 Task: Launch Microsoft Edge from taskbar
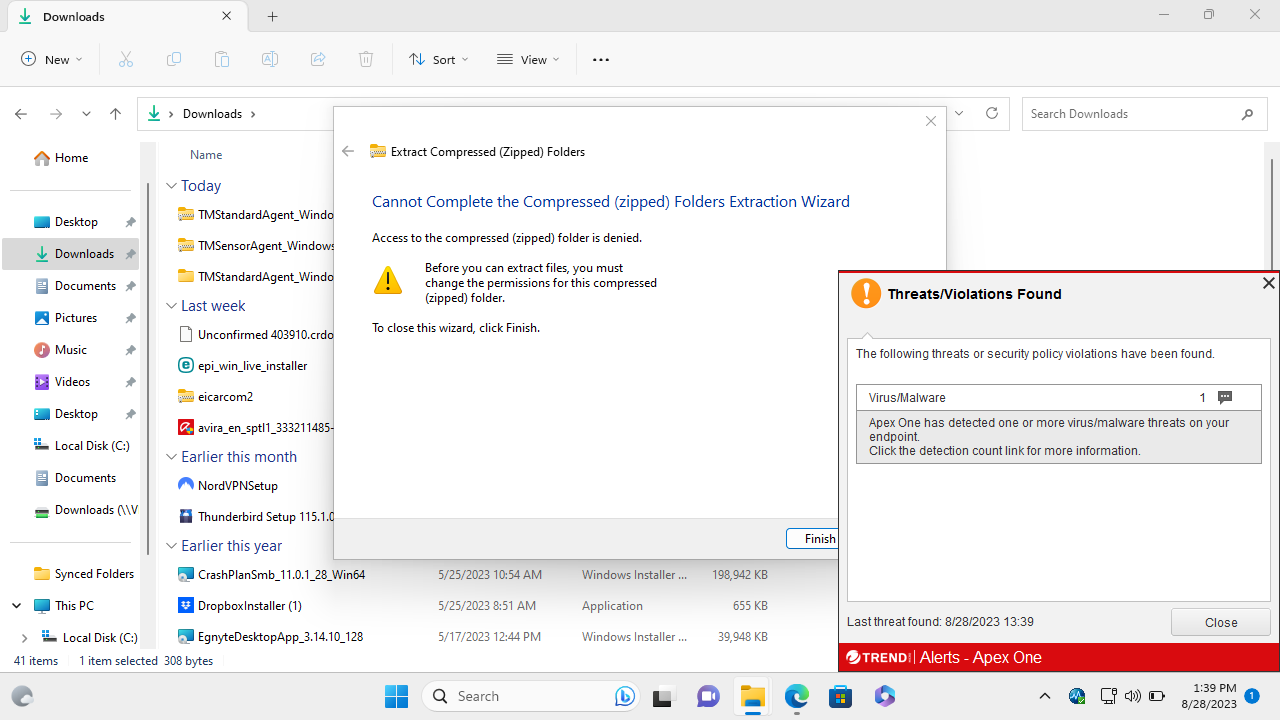point(796,696)
